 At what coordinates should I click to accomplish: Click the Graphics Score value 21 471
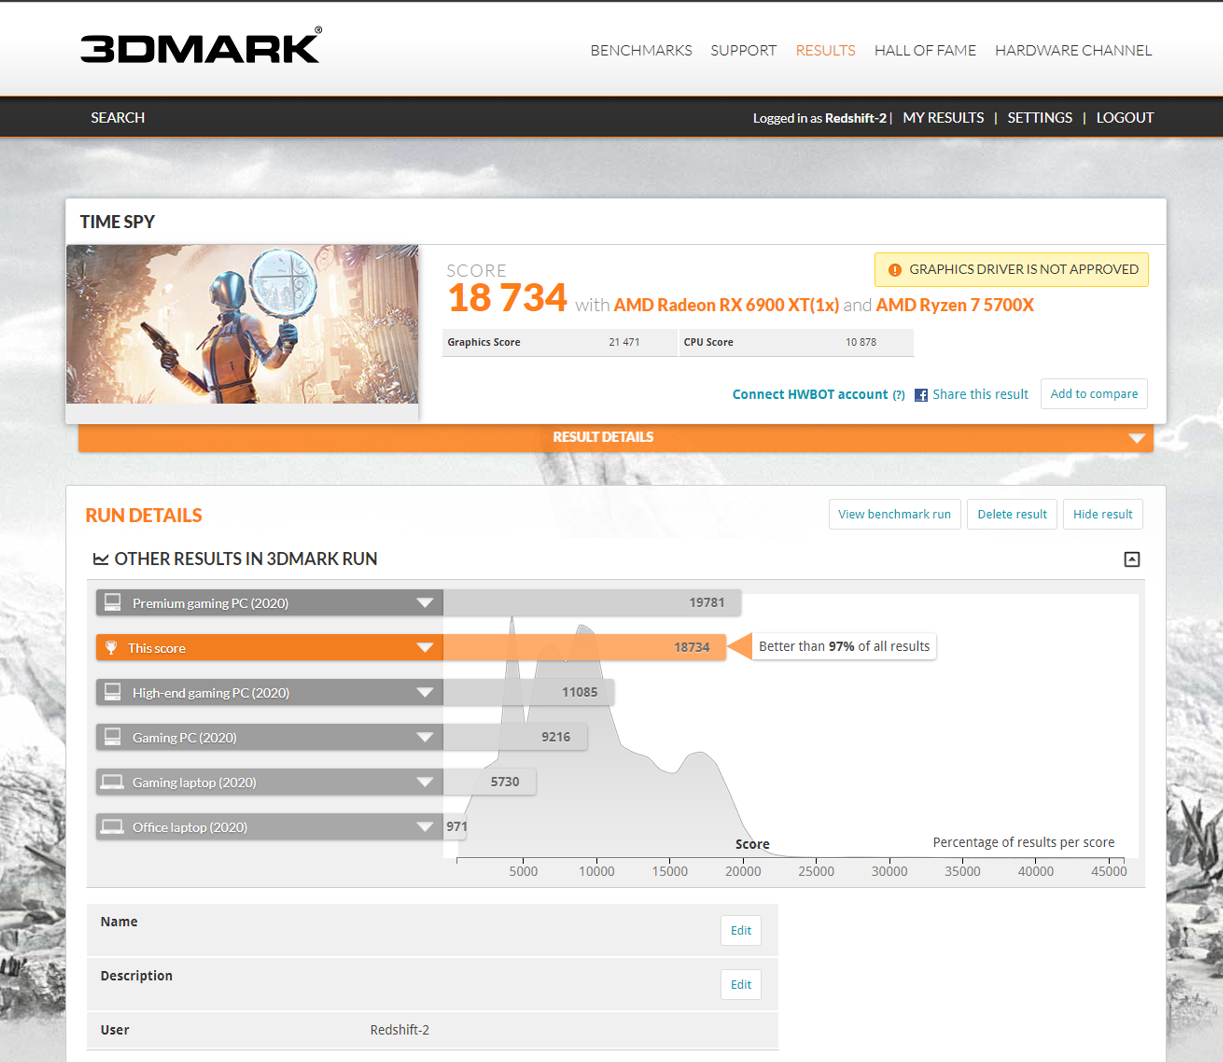point(624,342)
